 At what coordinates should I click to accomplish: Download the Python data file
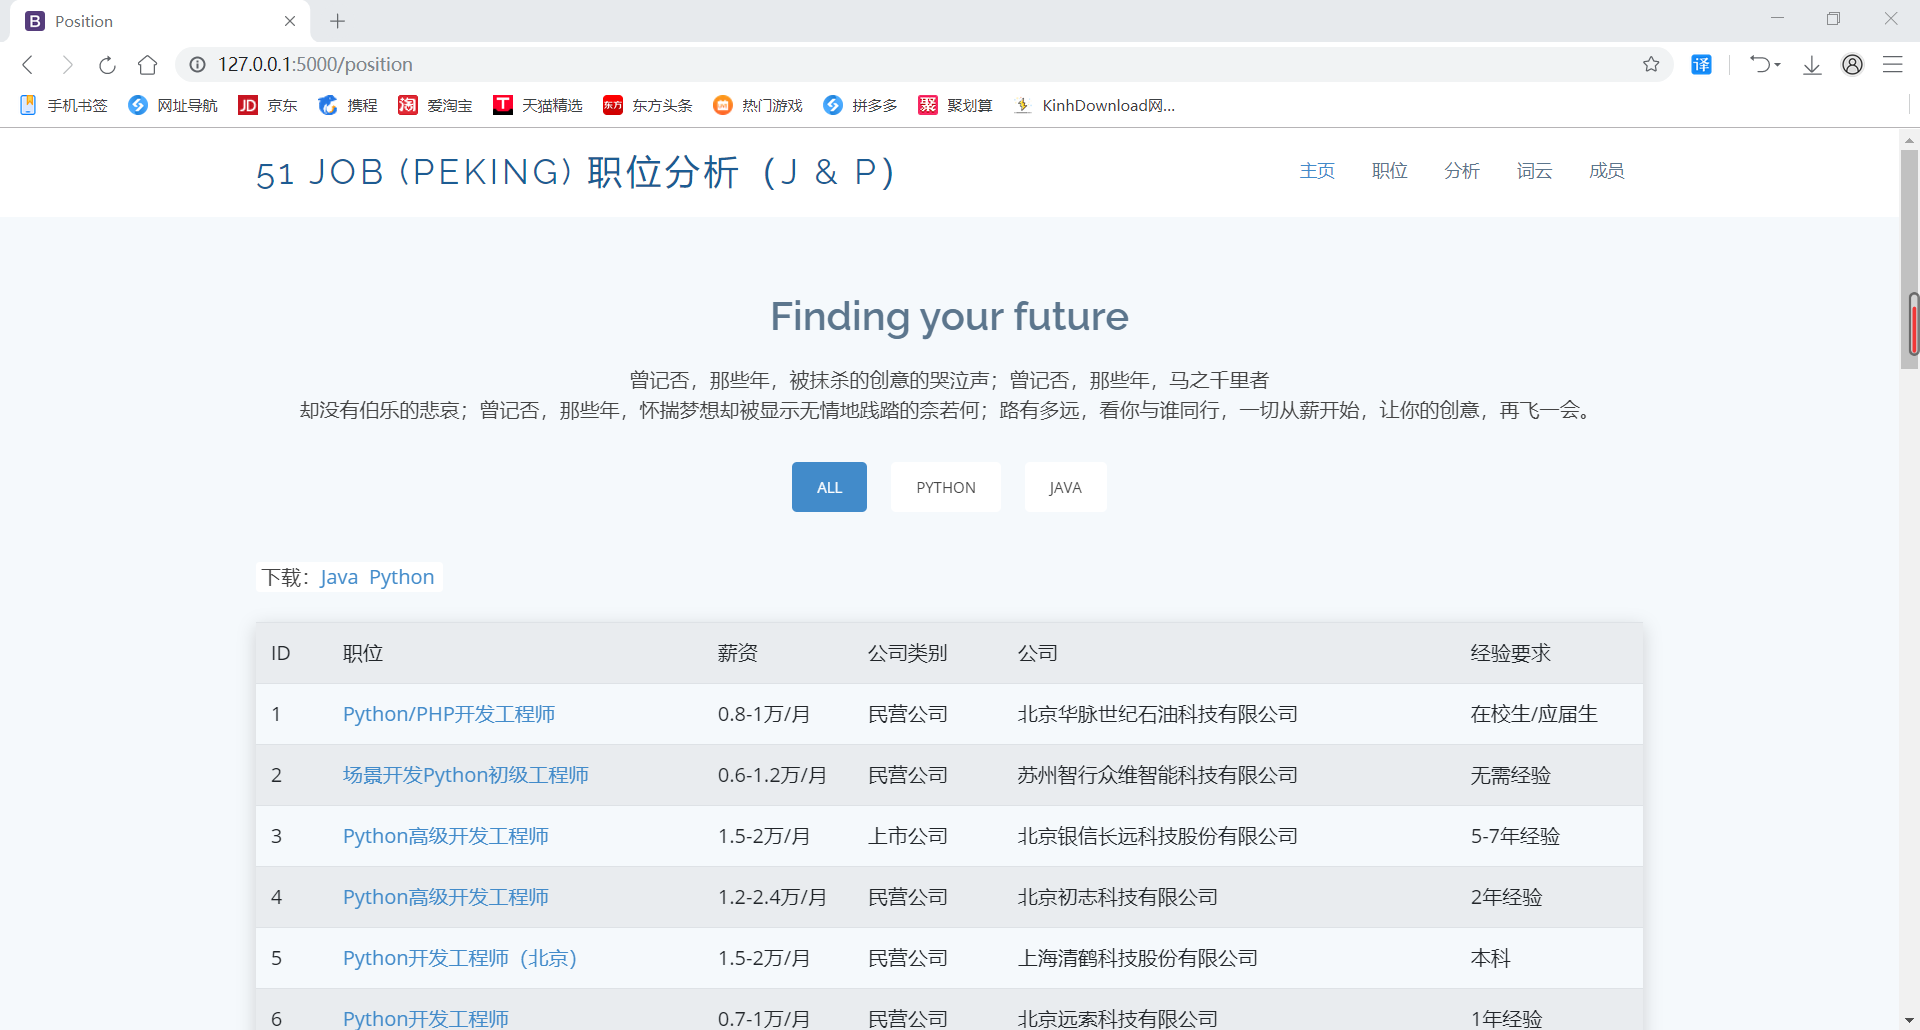[x=401, y=577]
